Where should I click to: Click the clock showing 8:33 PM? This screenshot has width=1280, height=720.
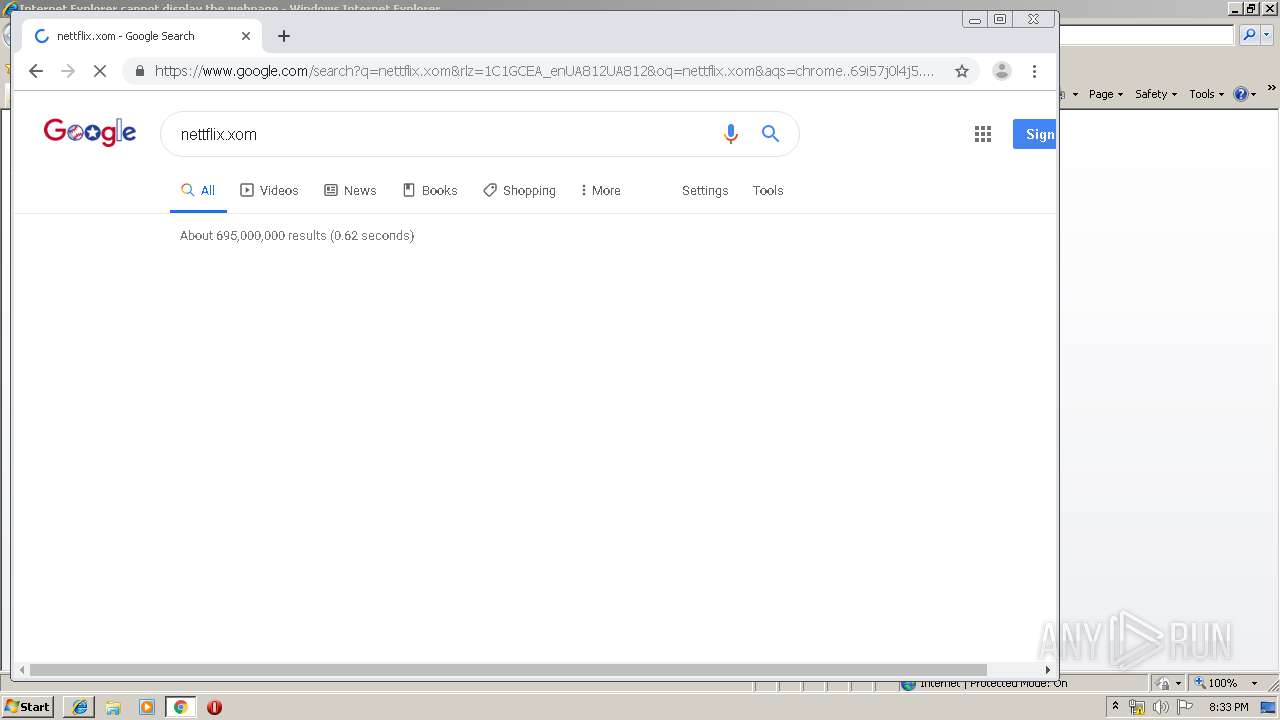[x=1228, y=707]
